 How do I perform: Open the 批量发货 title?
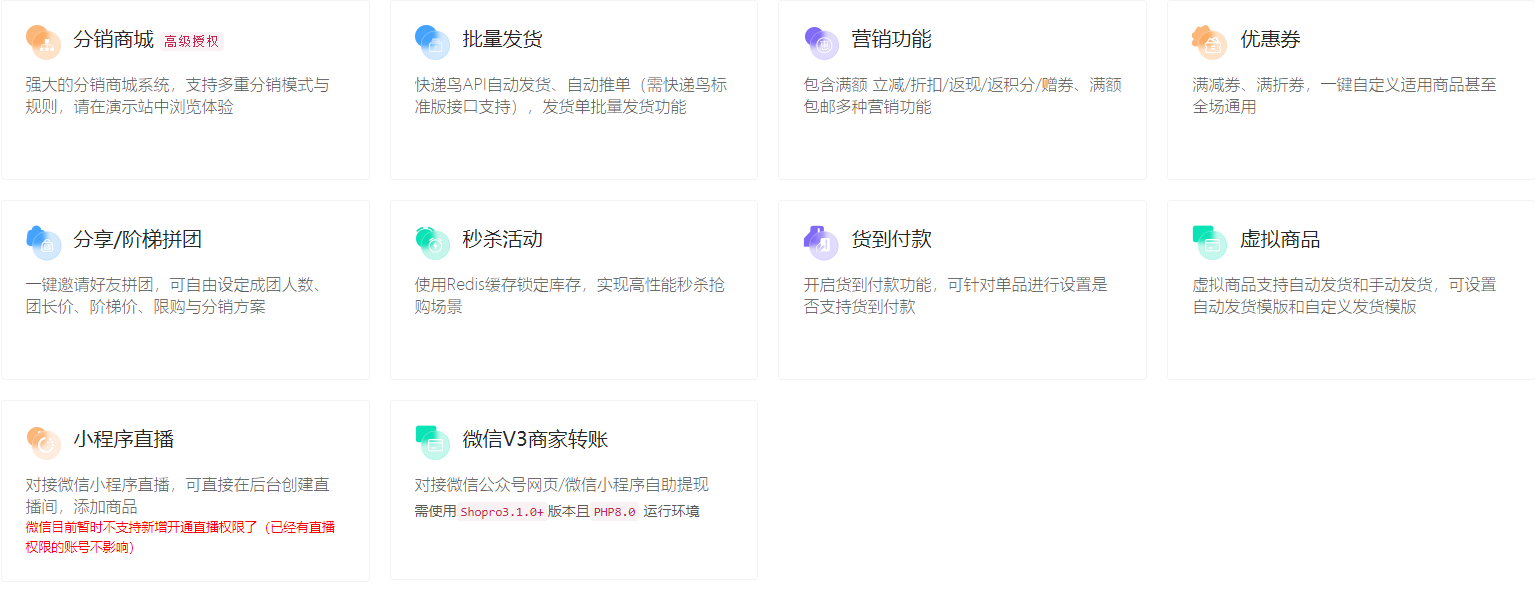coord(502,40)
